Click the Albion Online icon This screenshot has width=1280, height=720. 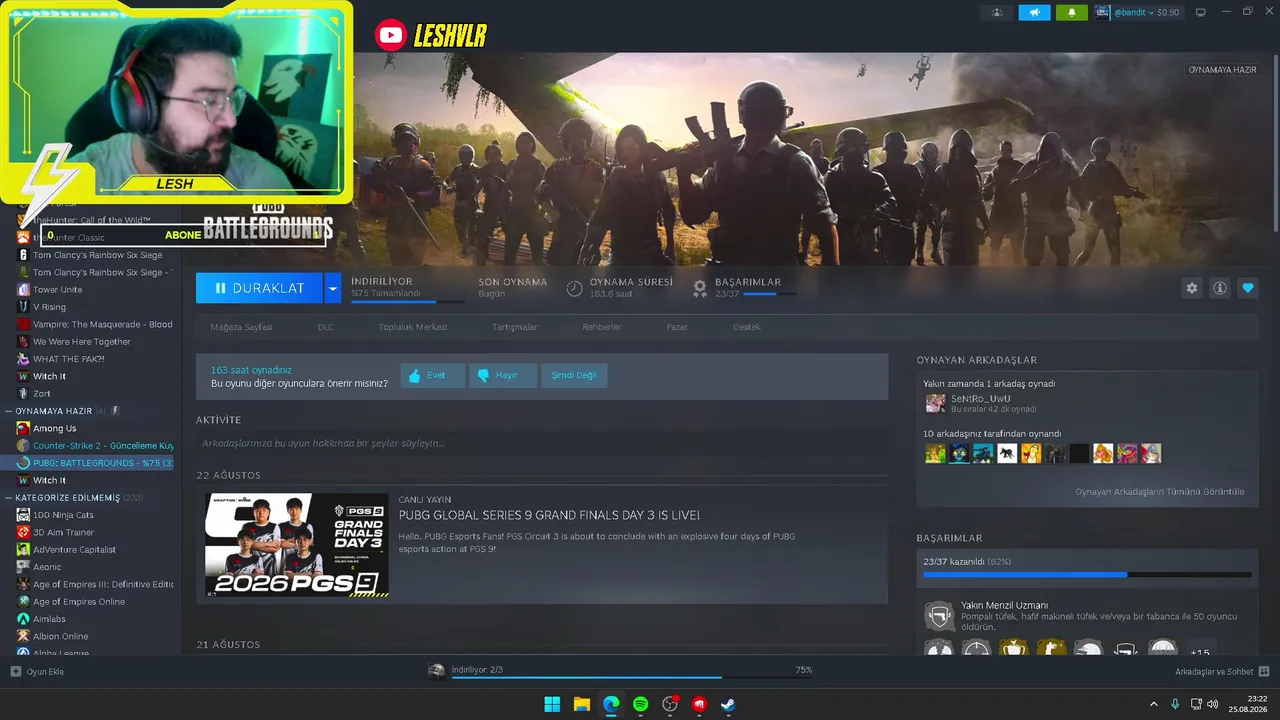[x=23, y=636]
